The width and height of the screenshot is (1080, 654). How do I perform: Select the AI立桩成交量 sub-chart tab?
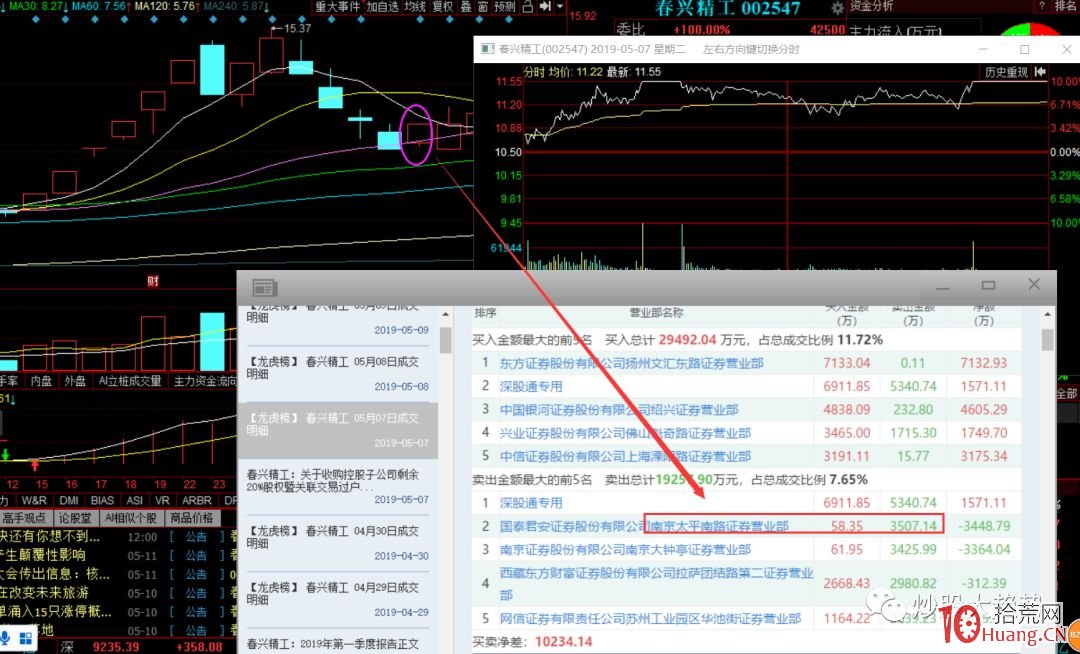coord(129,381)
